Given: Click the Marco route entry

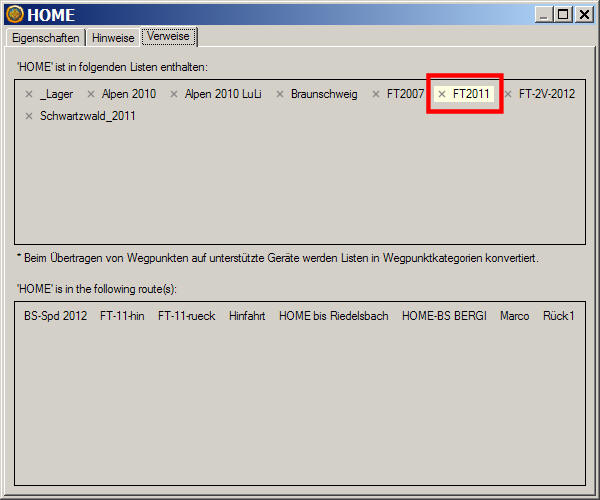Looking at the screenshot, I should 515,316.
